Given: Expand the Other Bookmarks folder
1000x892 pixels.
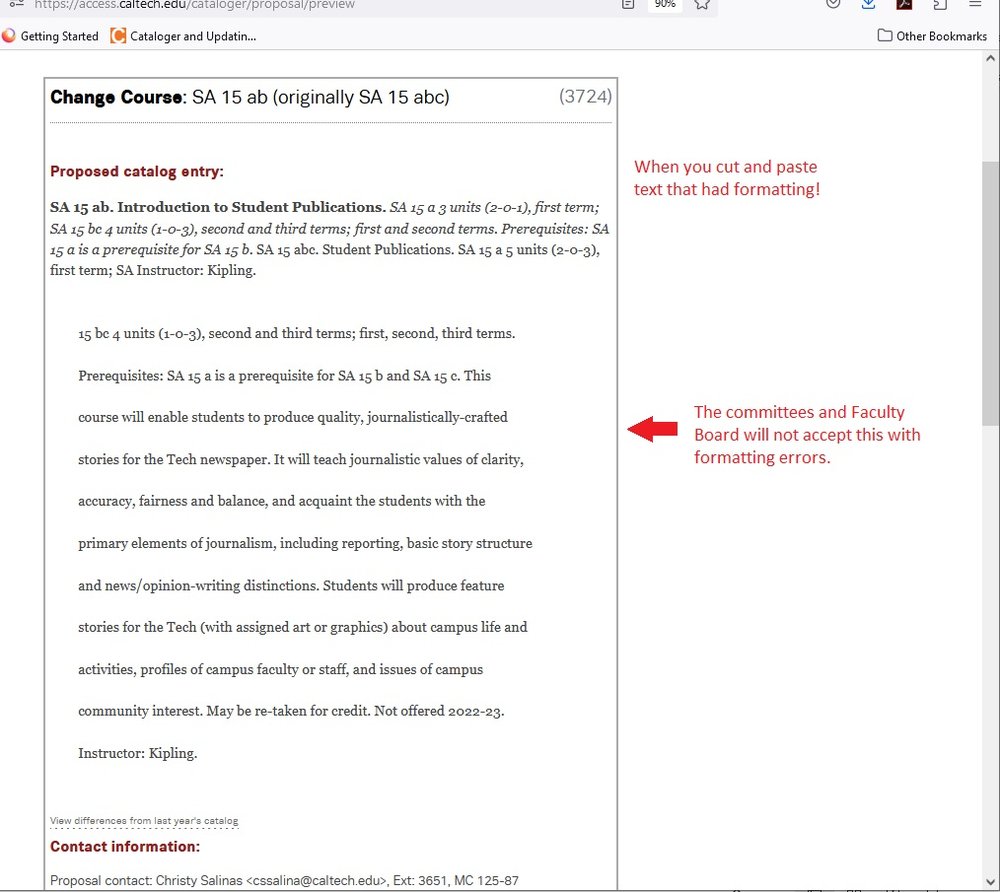Looking at the screenshot, I should (932, 36).
